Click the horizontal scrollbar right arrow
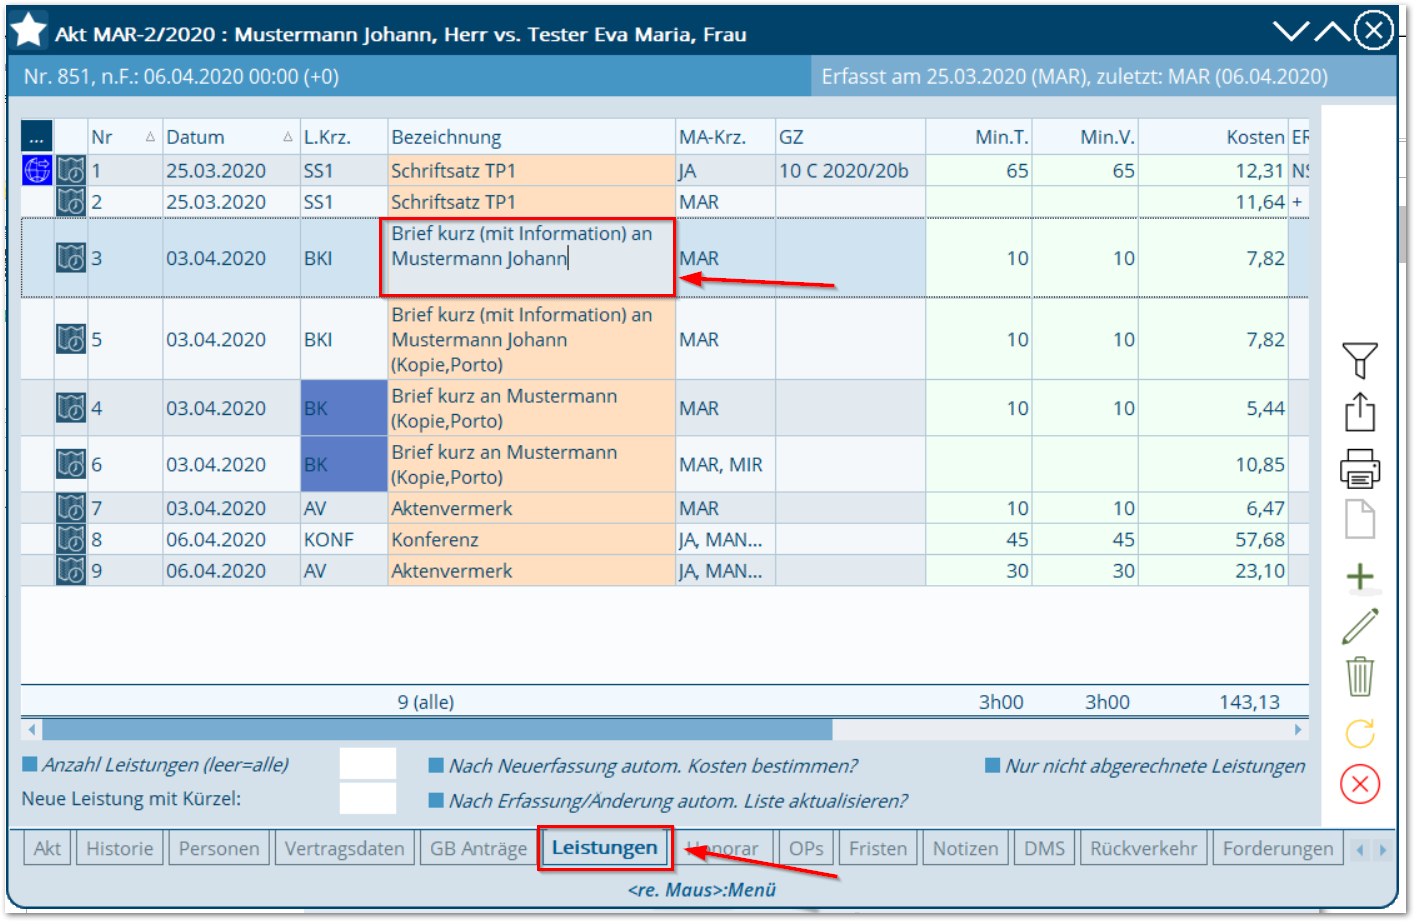1415x922 pixels. [x=1299, y=730]
